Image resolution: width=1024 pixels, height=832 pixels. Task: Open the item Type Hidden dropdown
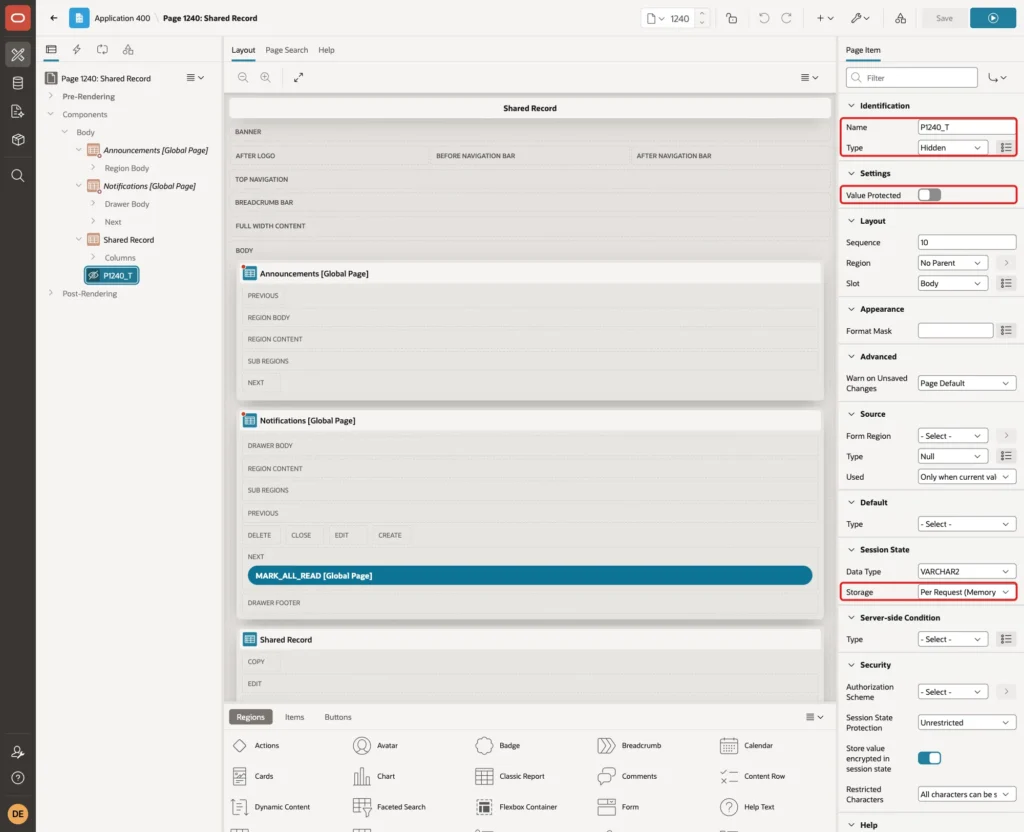[x=952, y=148]
